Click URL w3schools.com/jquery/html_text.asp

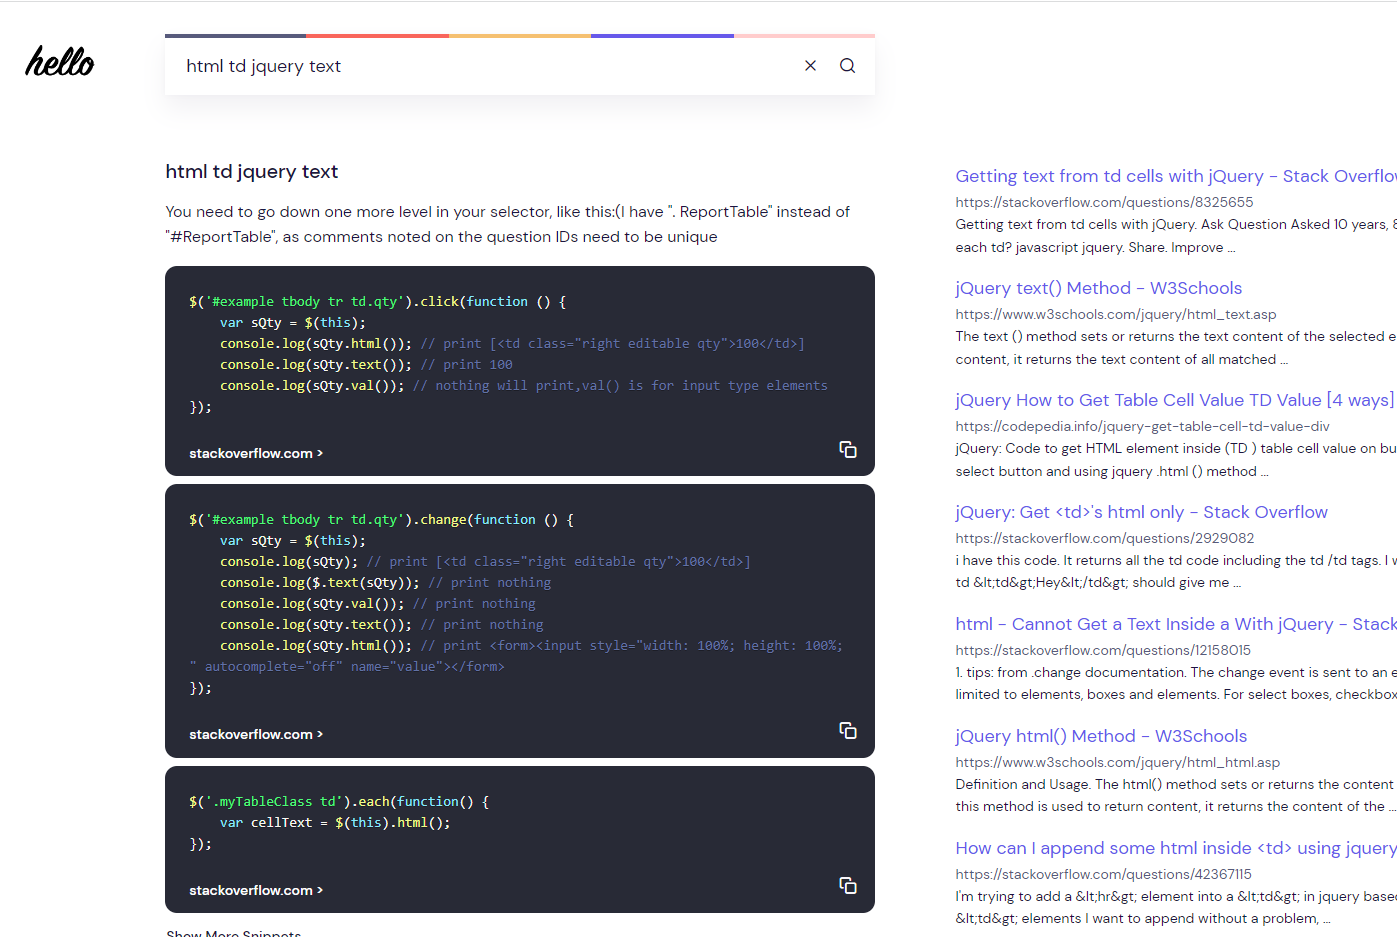coord(1116,314)
